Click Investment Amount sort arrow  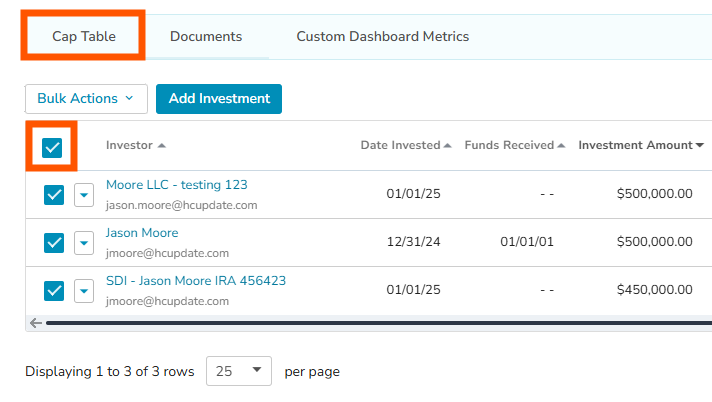coord(699,146)
